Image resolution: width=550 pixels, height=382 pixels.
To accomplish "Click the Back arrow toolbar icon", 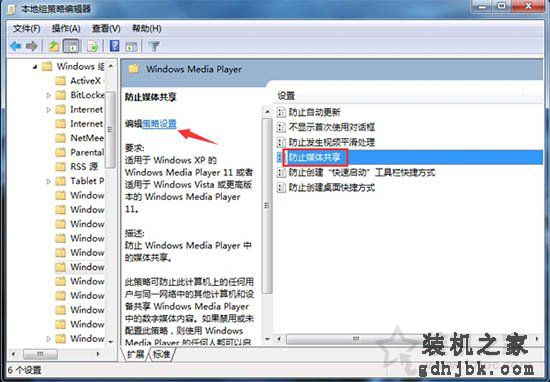I will pyautogui.click(x=15, y=46).
